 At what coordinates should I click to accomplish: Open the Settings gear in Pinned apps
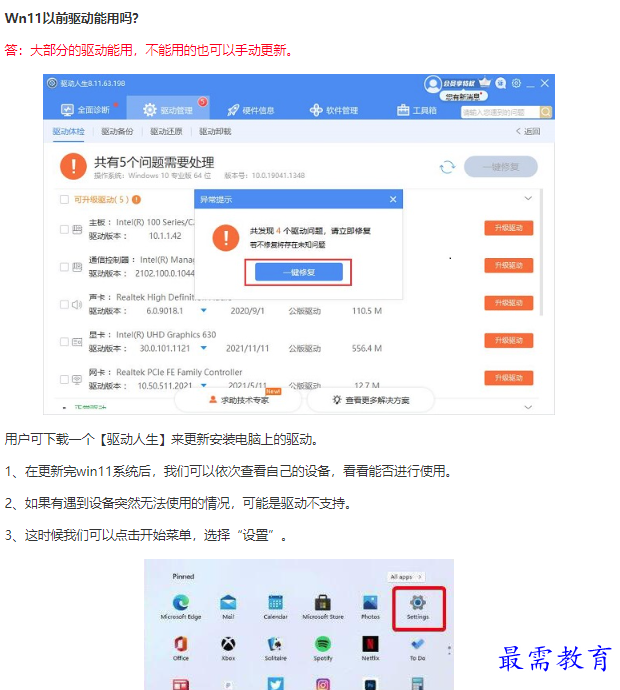418,602
